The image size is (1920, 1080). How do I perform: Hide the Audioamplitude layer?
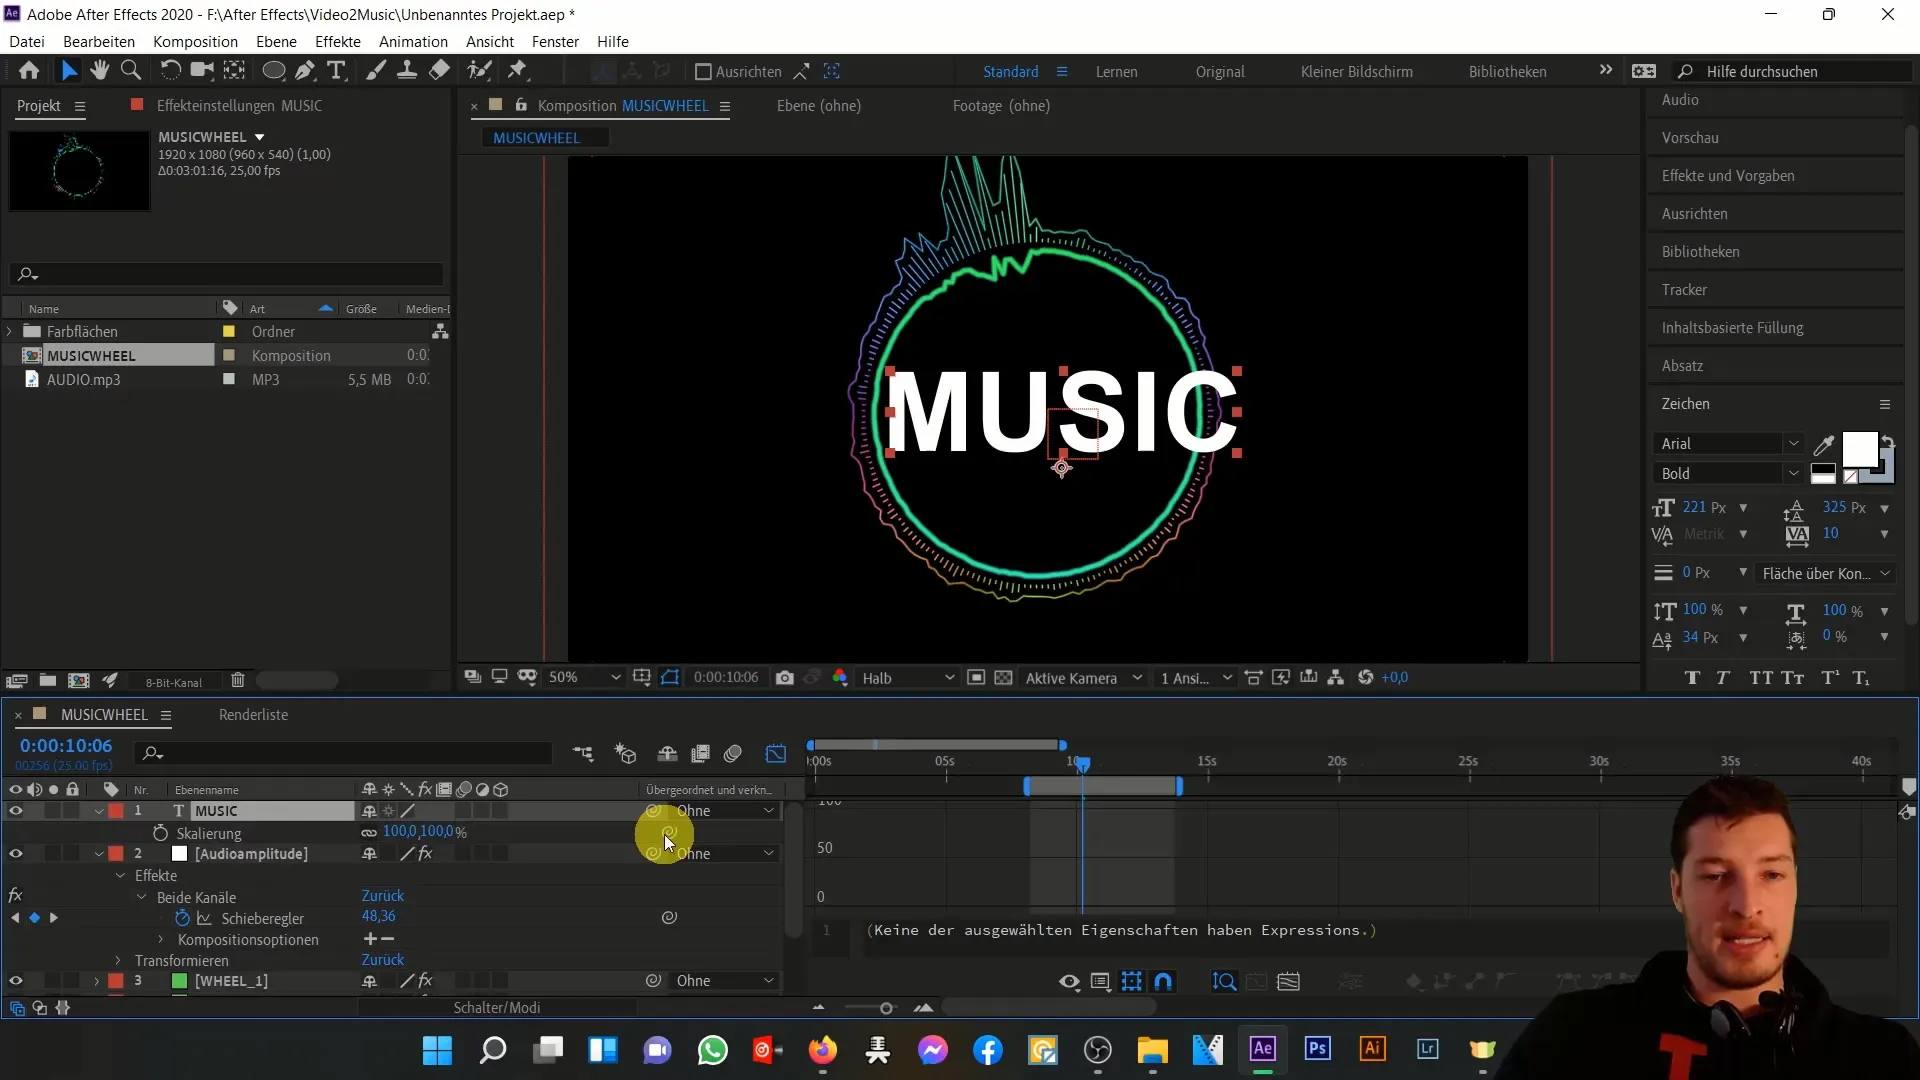pos(16,854)
